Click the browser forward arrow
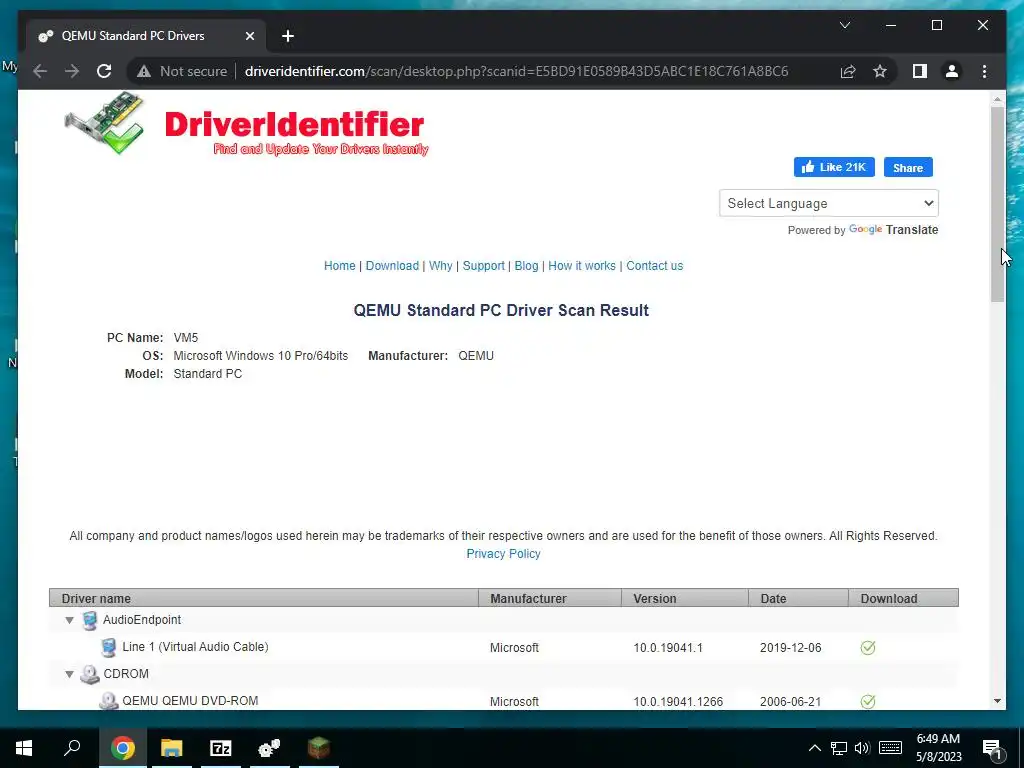The image size is (1024, 768). [x=72, y=71]
